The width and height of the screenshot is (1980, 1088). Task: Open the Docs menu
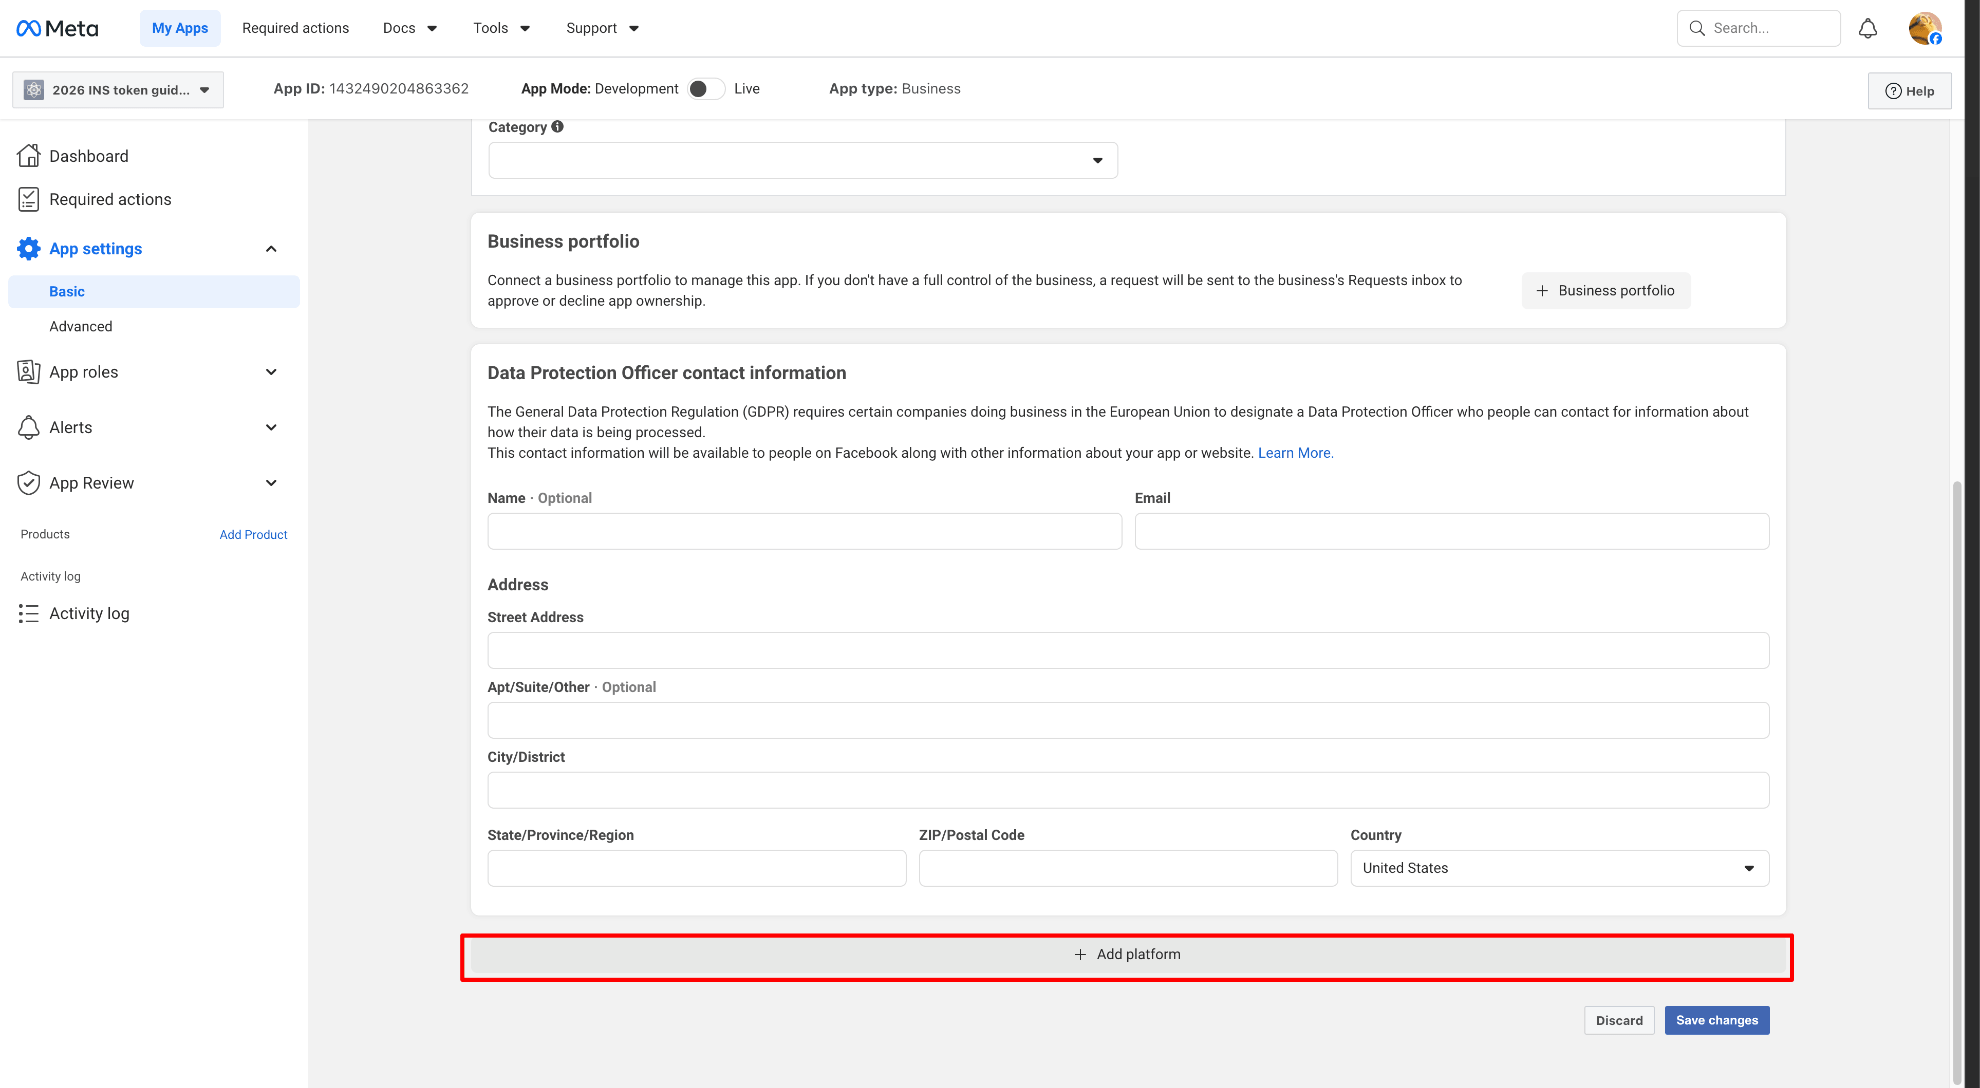point(409,28)
